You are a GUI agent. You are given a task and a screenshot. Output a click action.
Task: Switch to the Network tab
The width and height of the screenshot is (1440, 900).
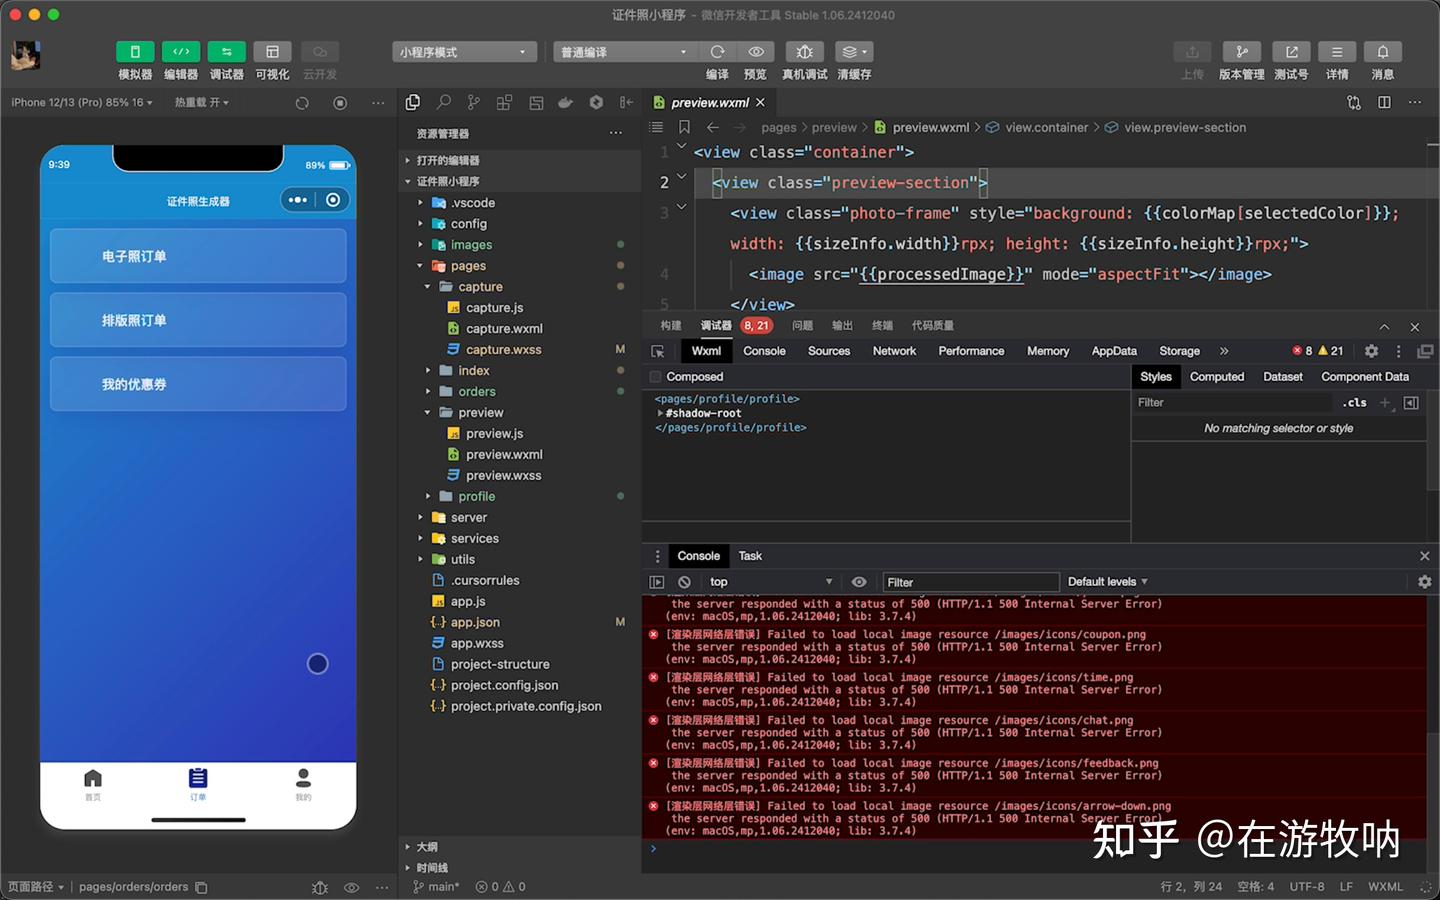893,351
